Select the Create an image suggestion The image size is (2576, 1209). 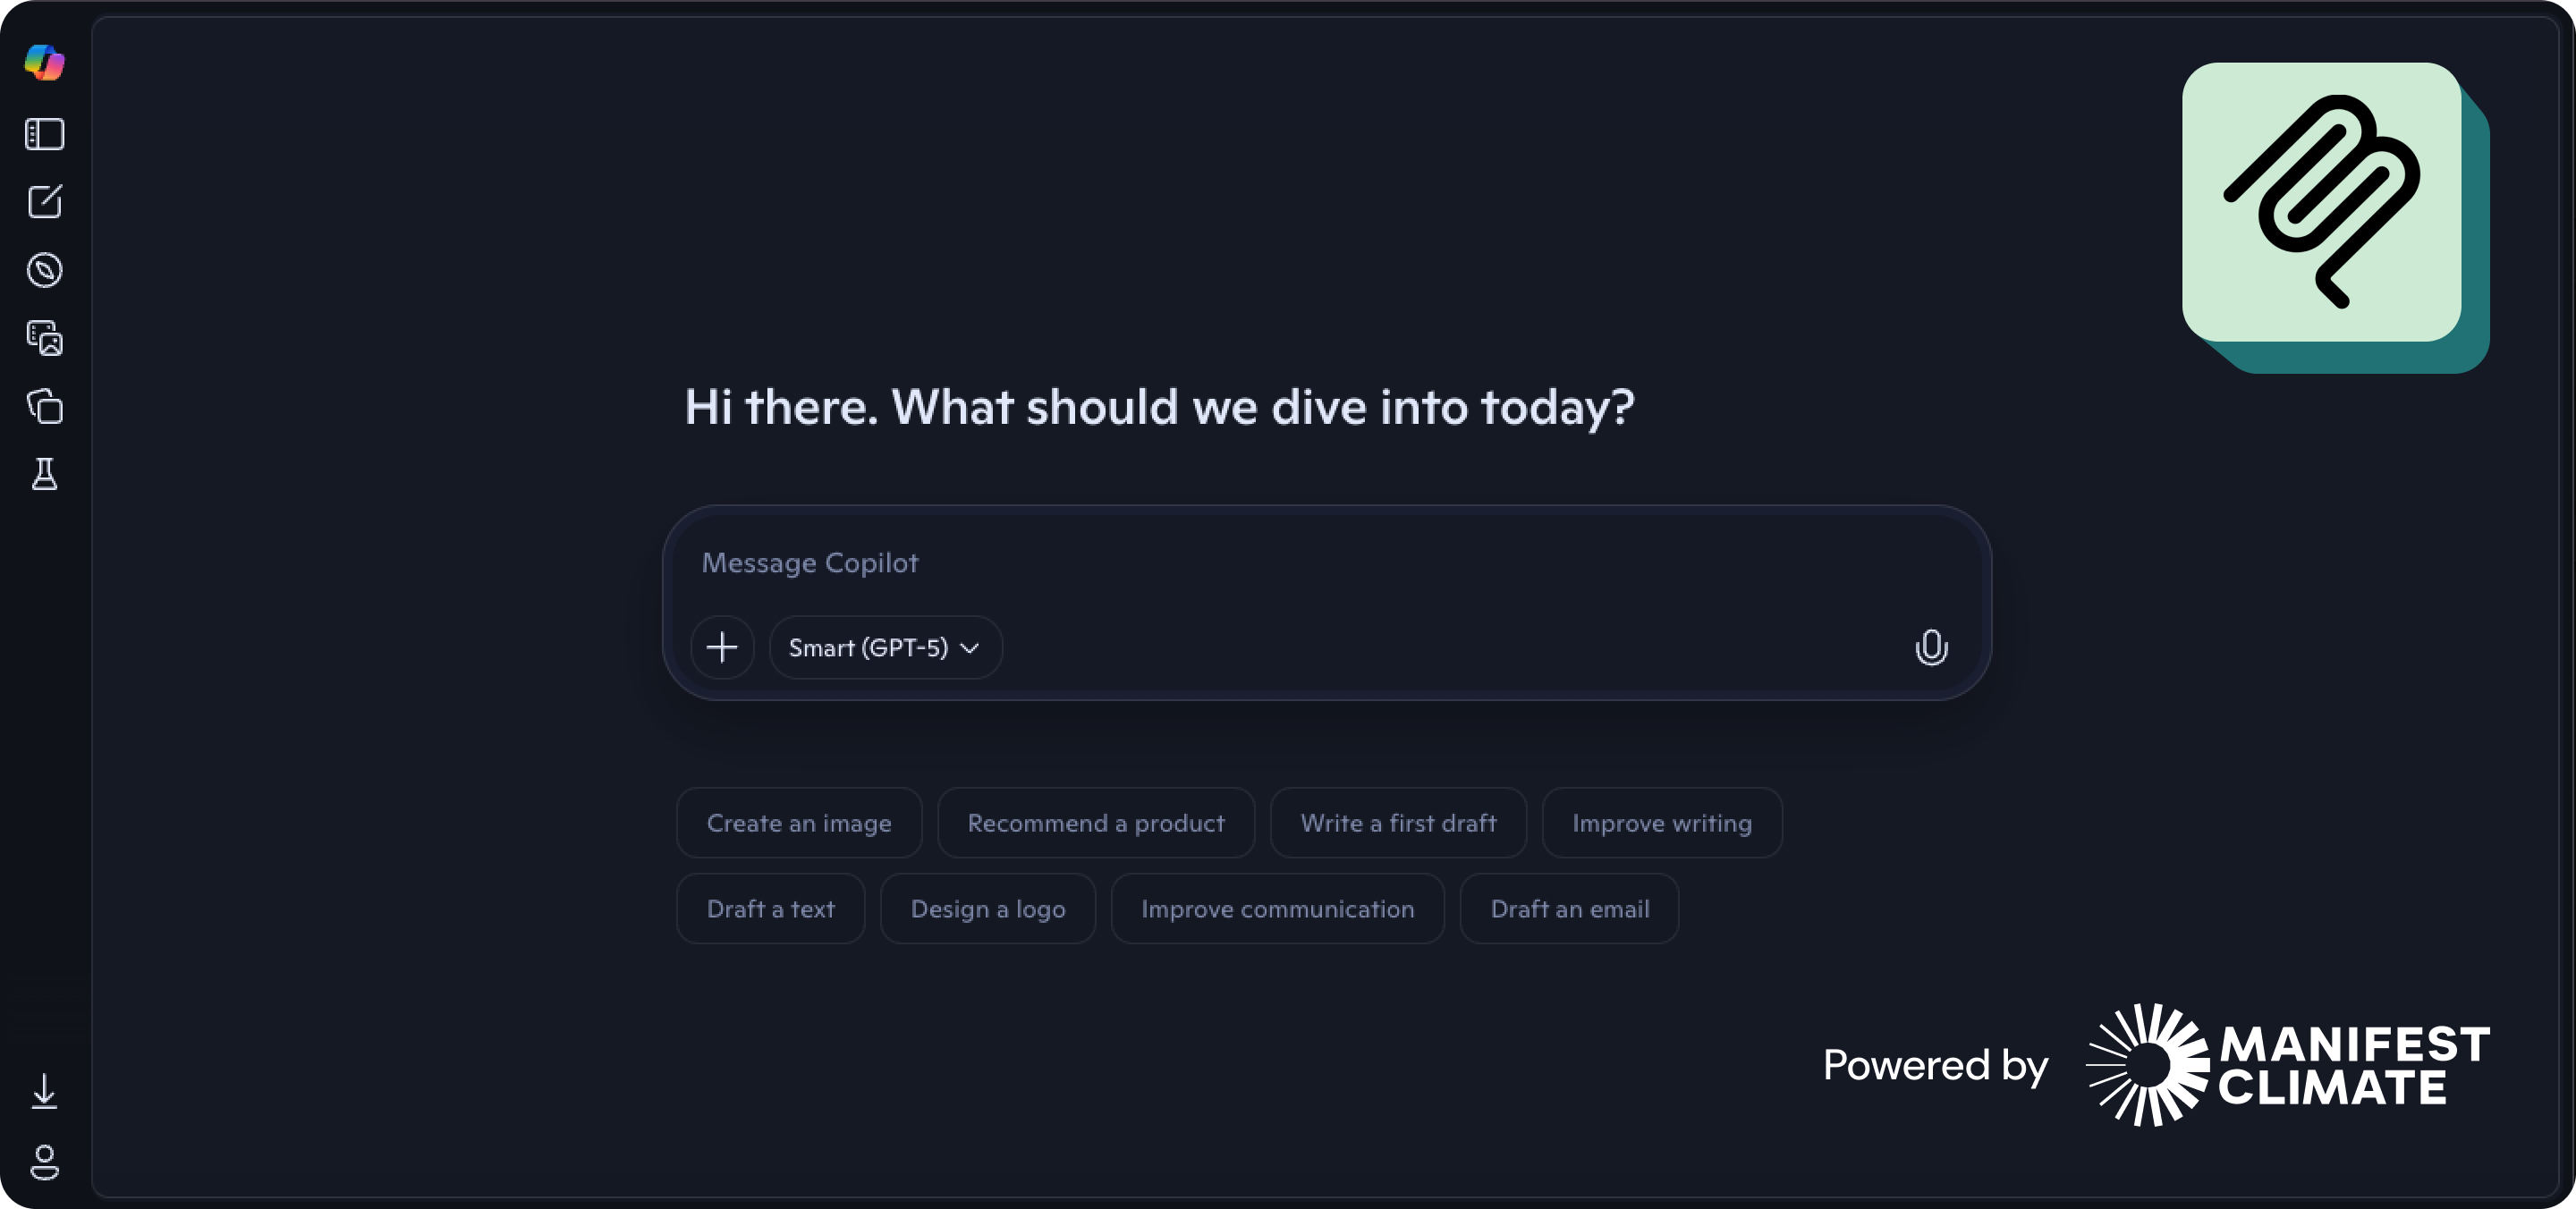[x=798, y=823]
